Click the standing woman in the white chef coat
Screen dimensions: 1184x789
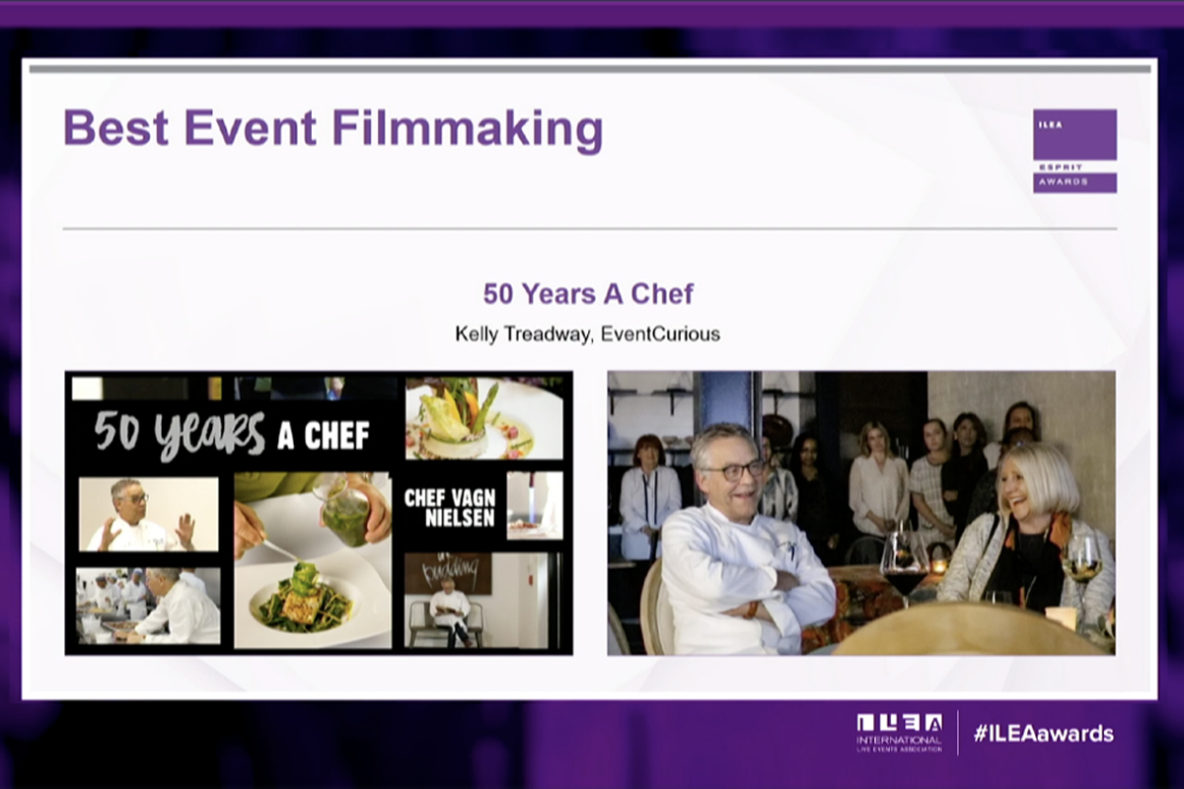click(x=648, y=495)
